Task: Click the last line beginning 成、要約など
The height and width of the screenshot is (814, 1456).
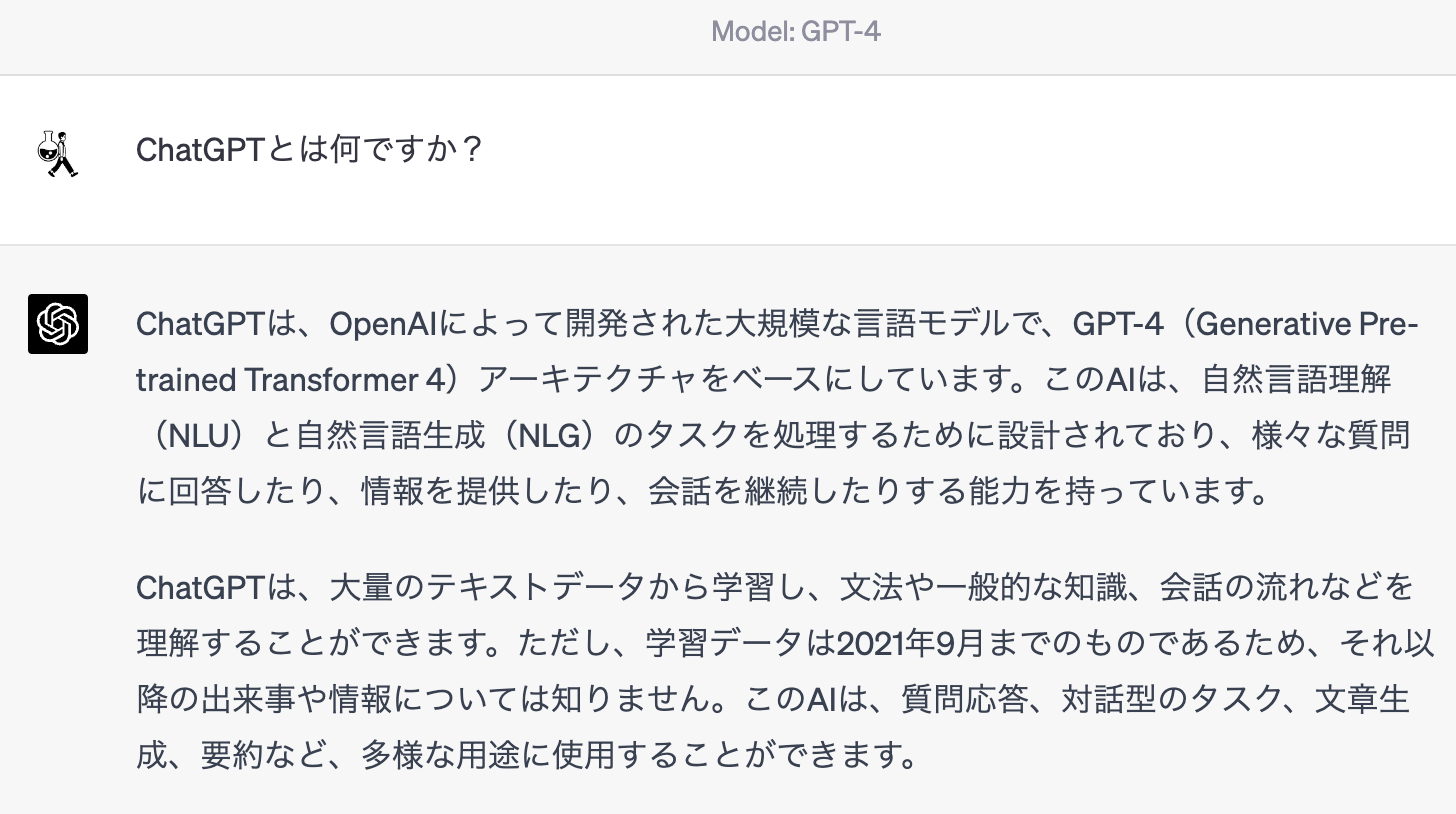Action: [x=527, y=754]
